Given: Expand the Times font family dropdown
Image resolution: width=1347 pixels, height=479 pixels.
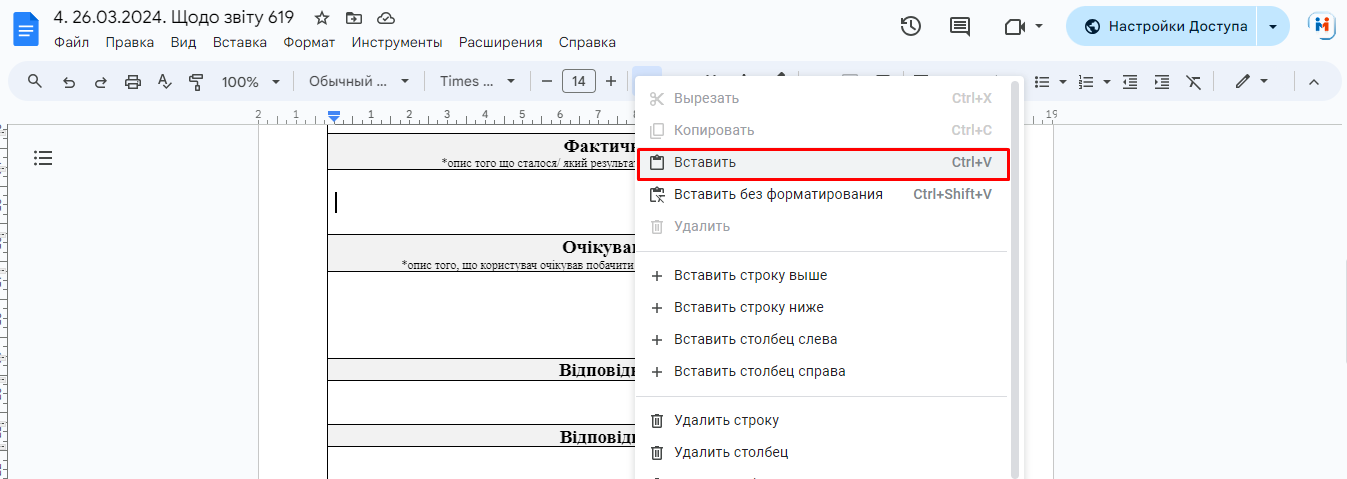Looking at the screenshot, I should [477, 82].
